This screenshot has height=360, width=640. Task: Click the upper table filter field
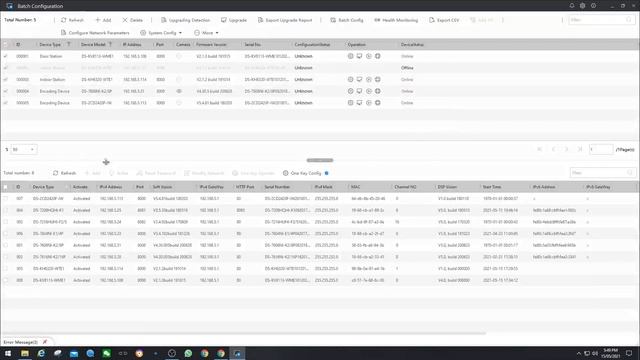(x=601, y=20)
